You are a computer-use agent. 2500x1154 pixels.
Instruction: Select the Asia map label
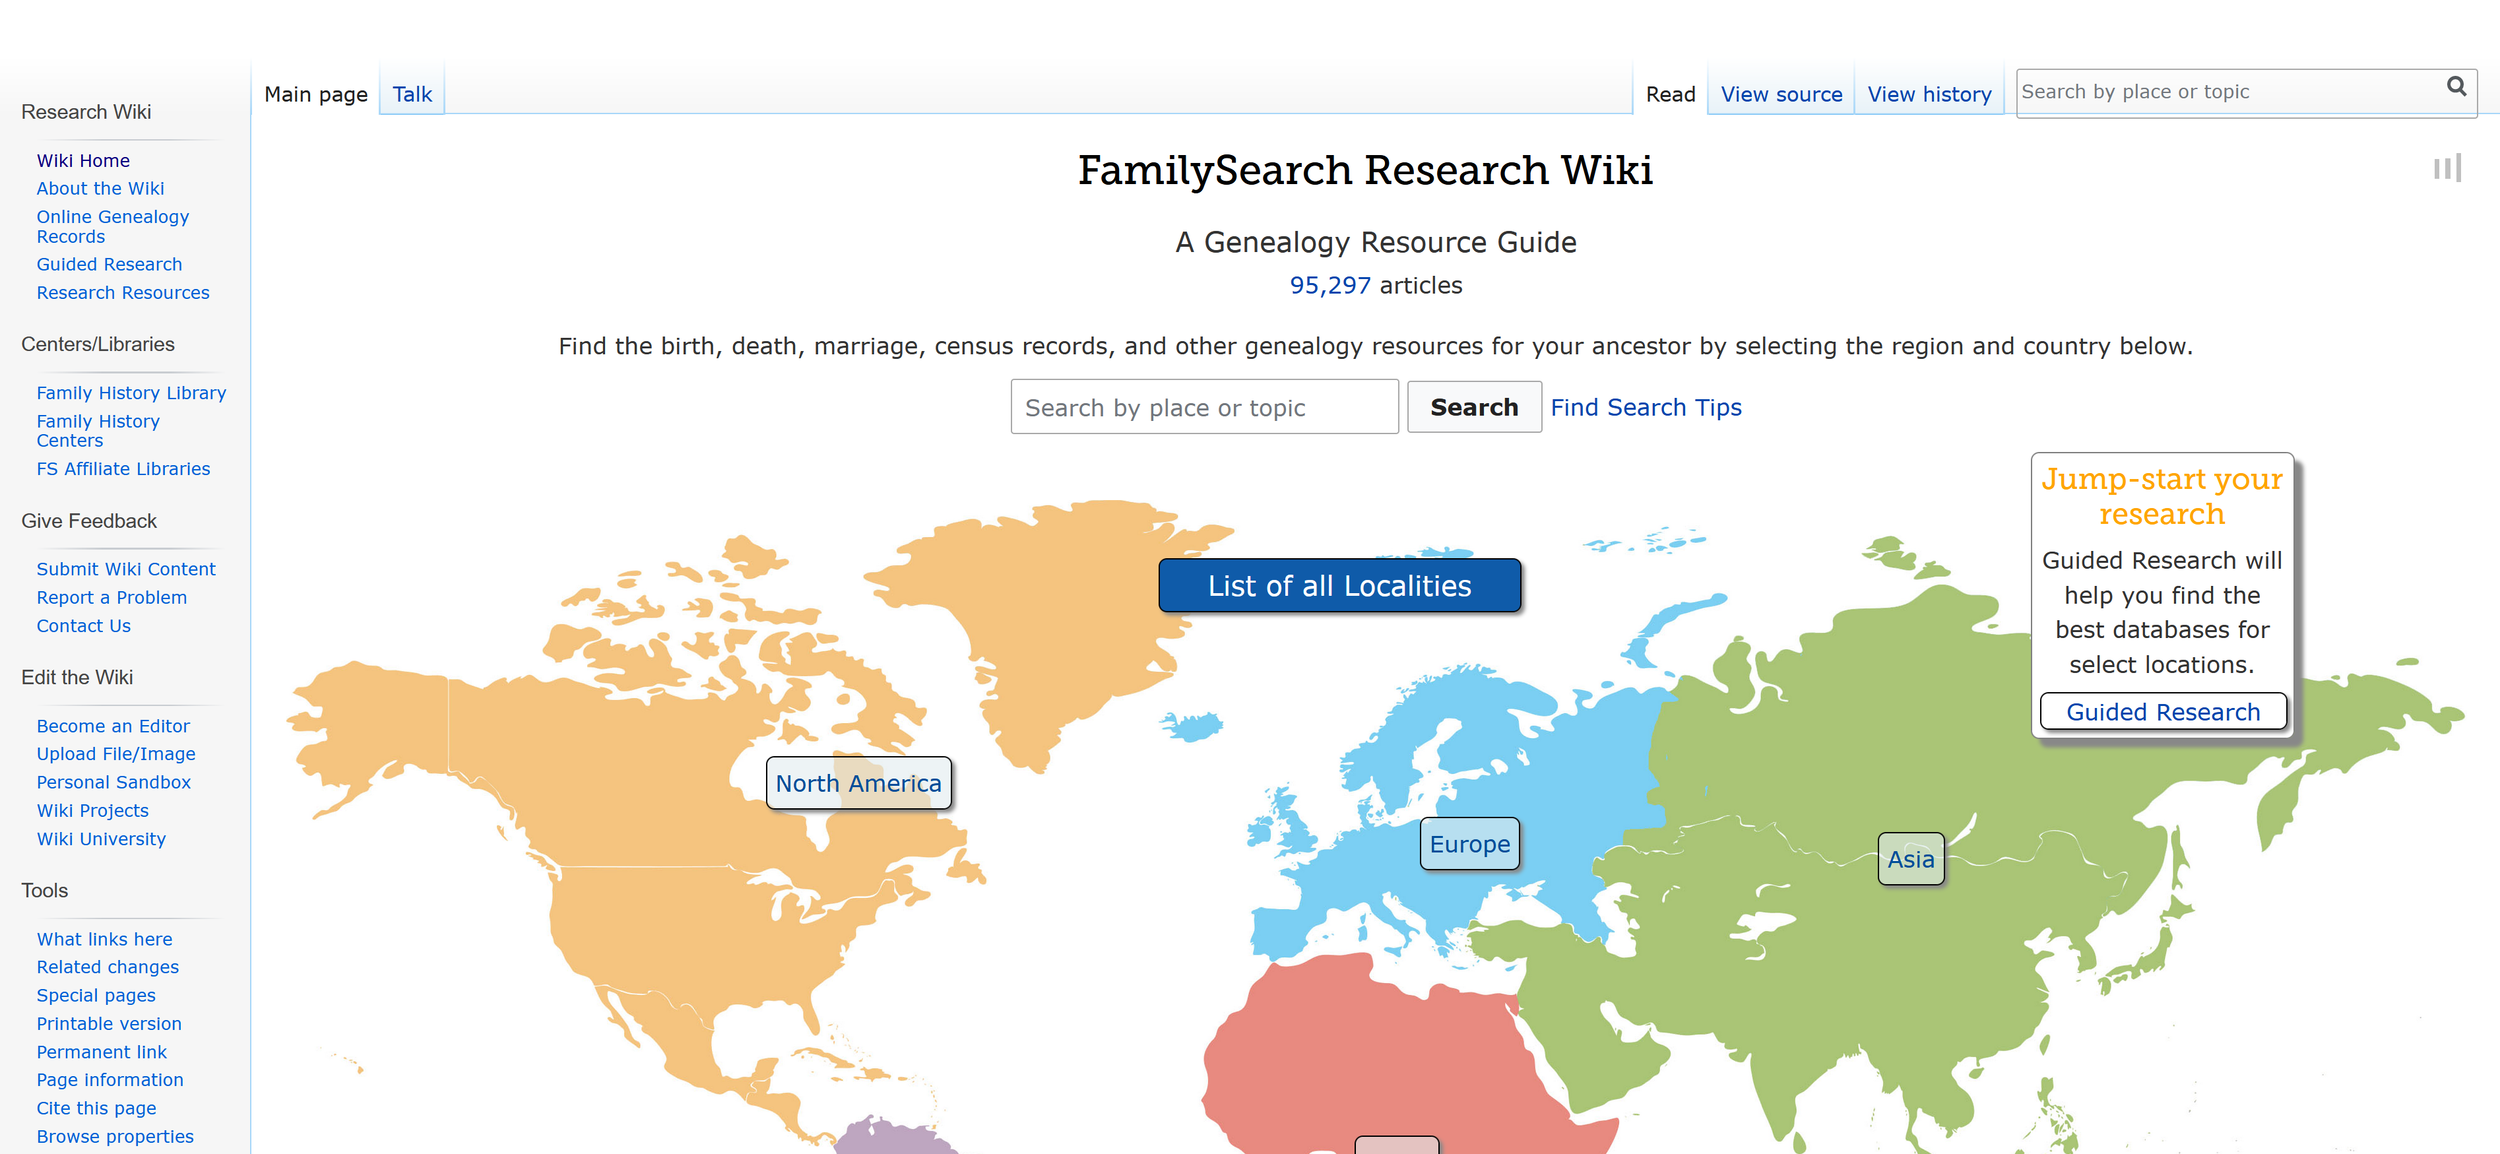[1911, 859]
